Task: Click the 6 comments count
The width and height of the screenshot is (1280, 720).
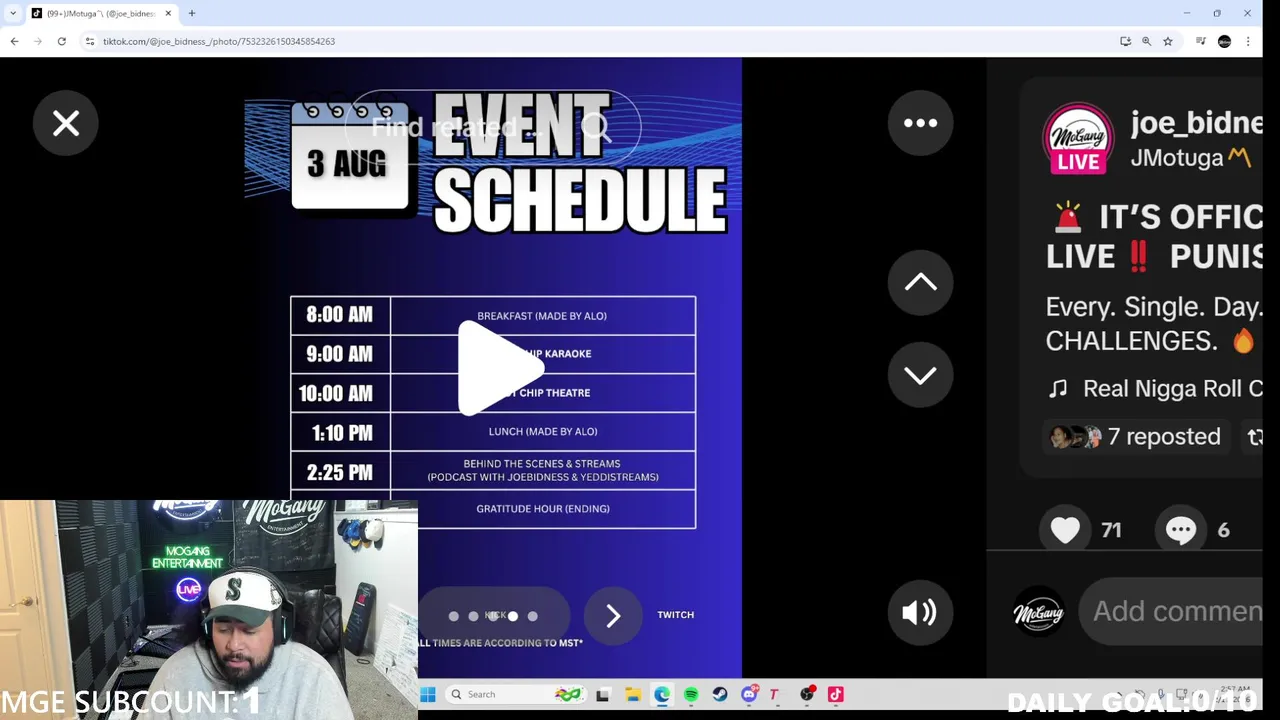Action: pos(1223,531)
